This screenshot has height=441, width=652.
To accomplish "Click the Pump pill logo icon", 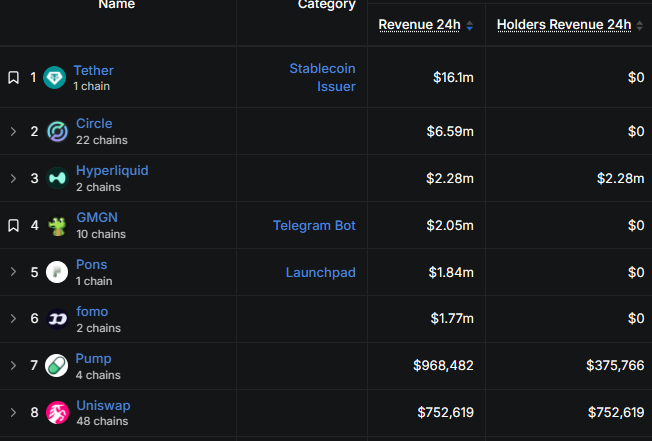I will [x=57, y=366].
